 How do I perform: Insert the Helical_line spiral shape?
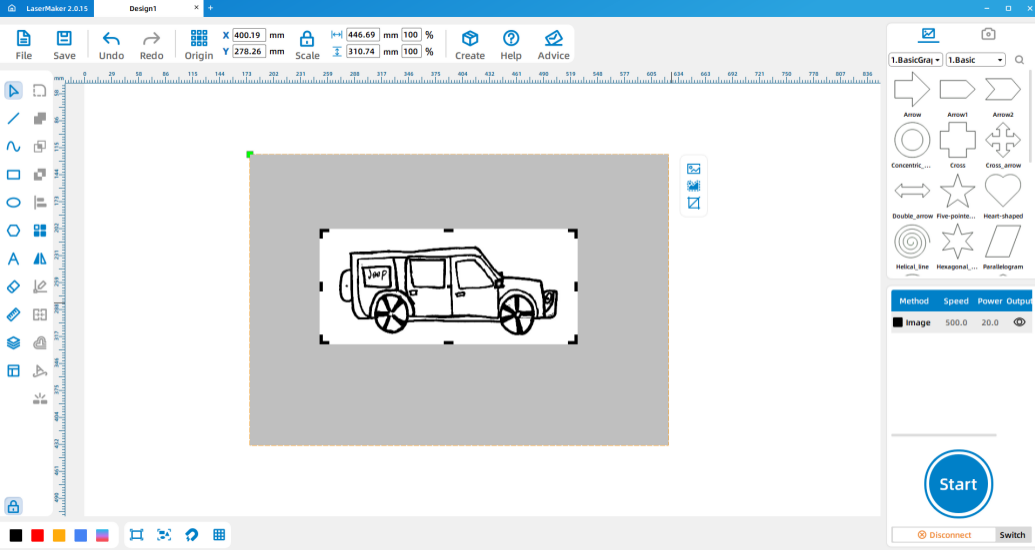click(x=912, y=247)
